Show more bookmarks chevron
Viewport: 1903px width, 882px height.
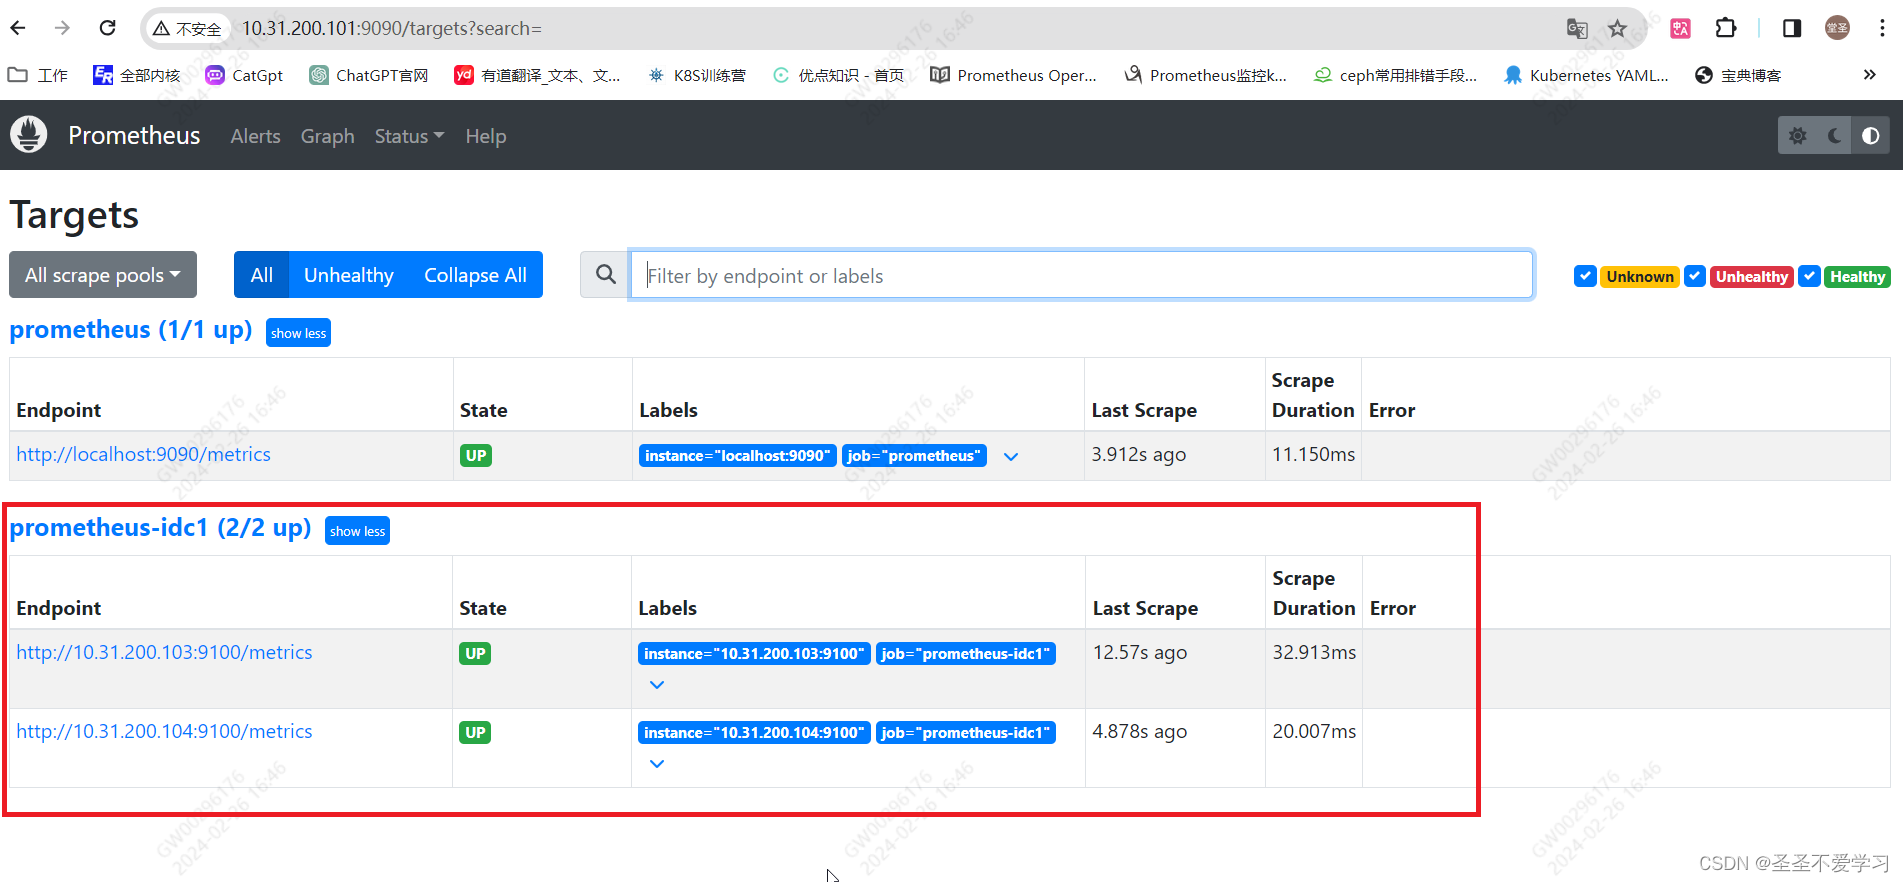point(1869,75)
